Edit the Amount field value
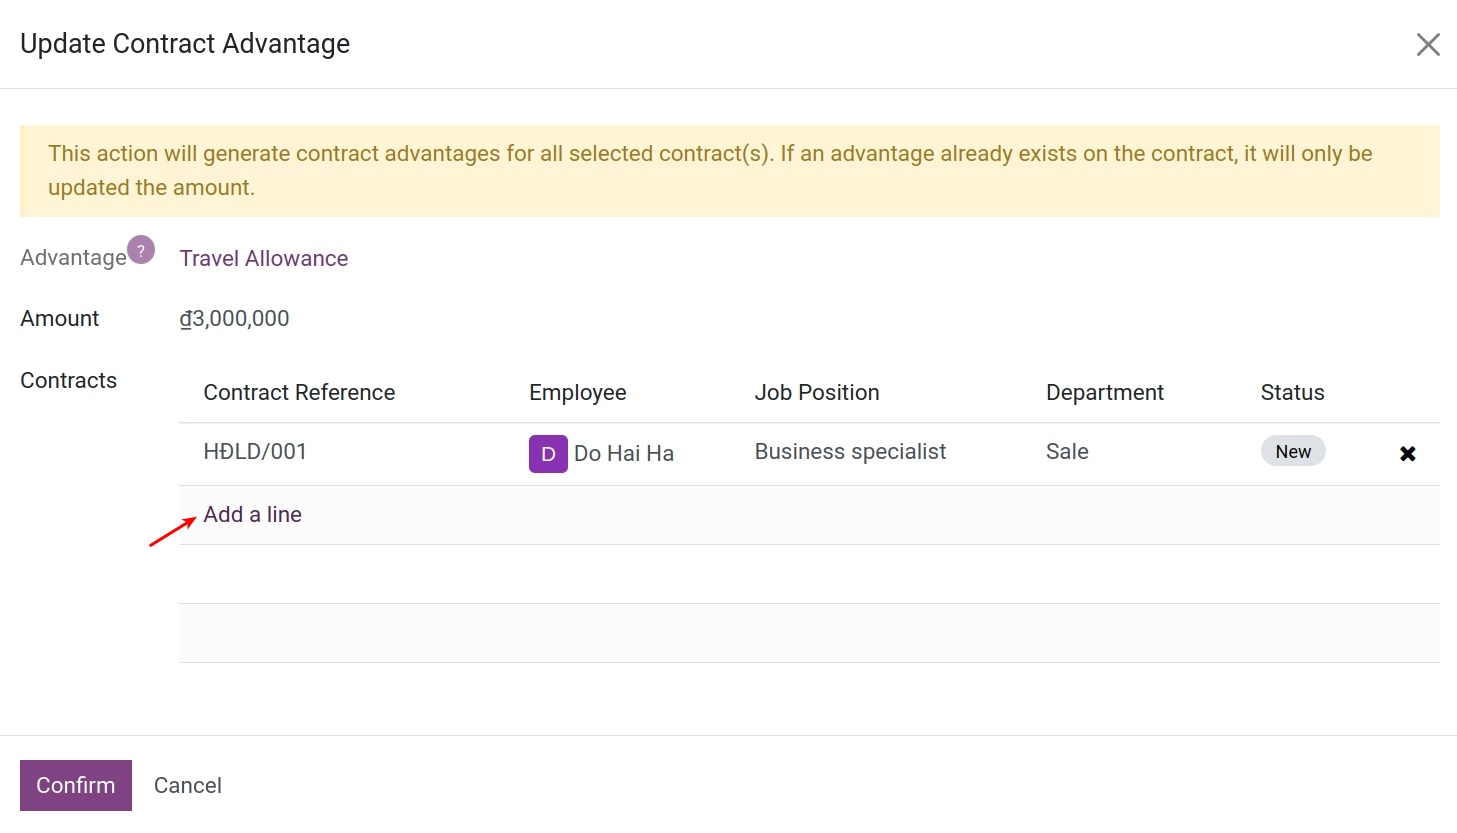1457x833 pixels. click(x=235, y=318)
